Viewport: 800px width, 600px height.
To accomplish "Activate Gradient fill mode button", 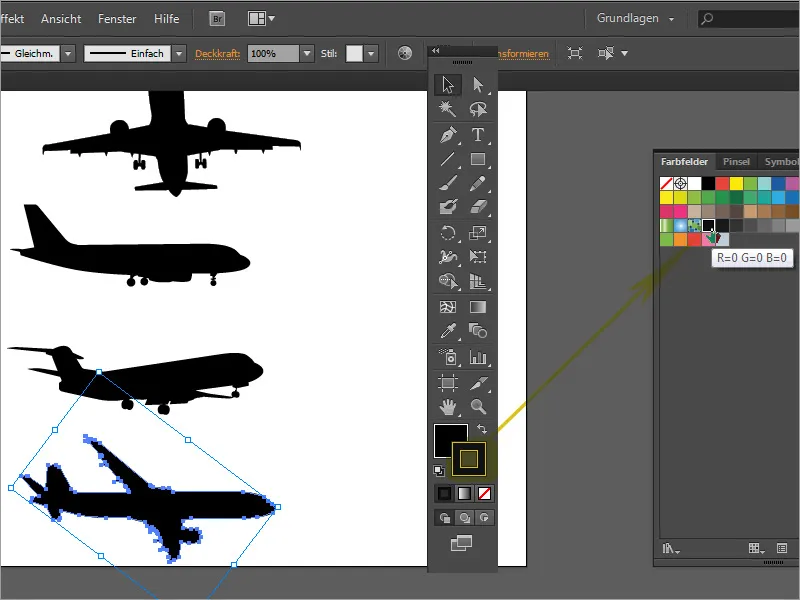I will (464, 493).
